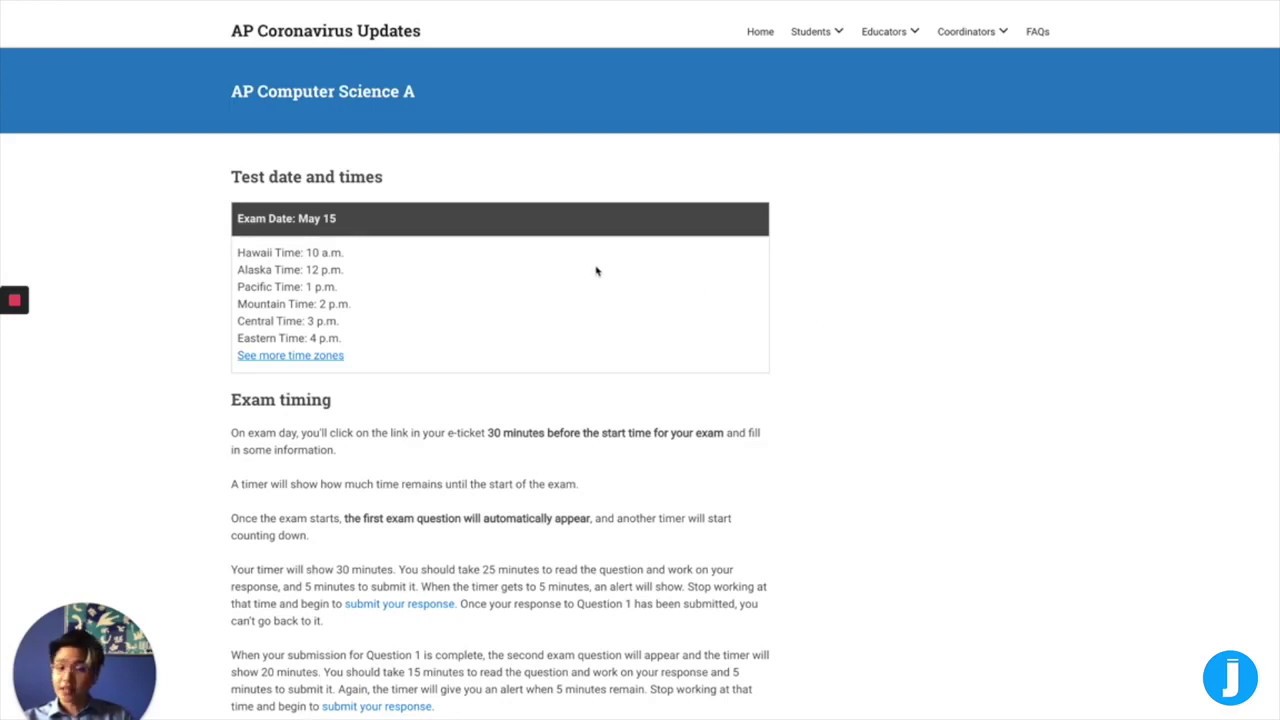Go to the Home nav item
Image resolution: width=1280 pixels, height=720 pixels.
pos(760,32)
